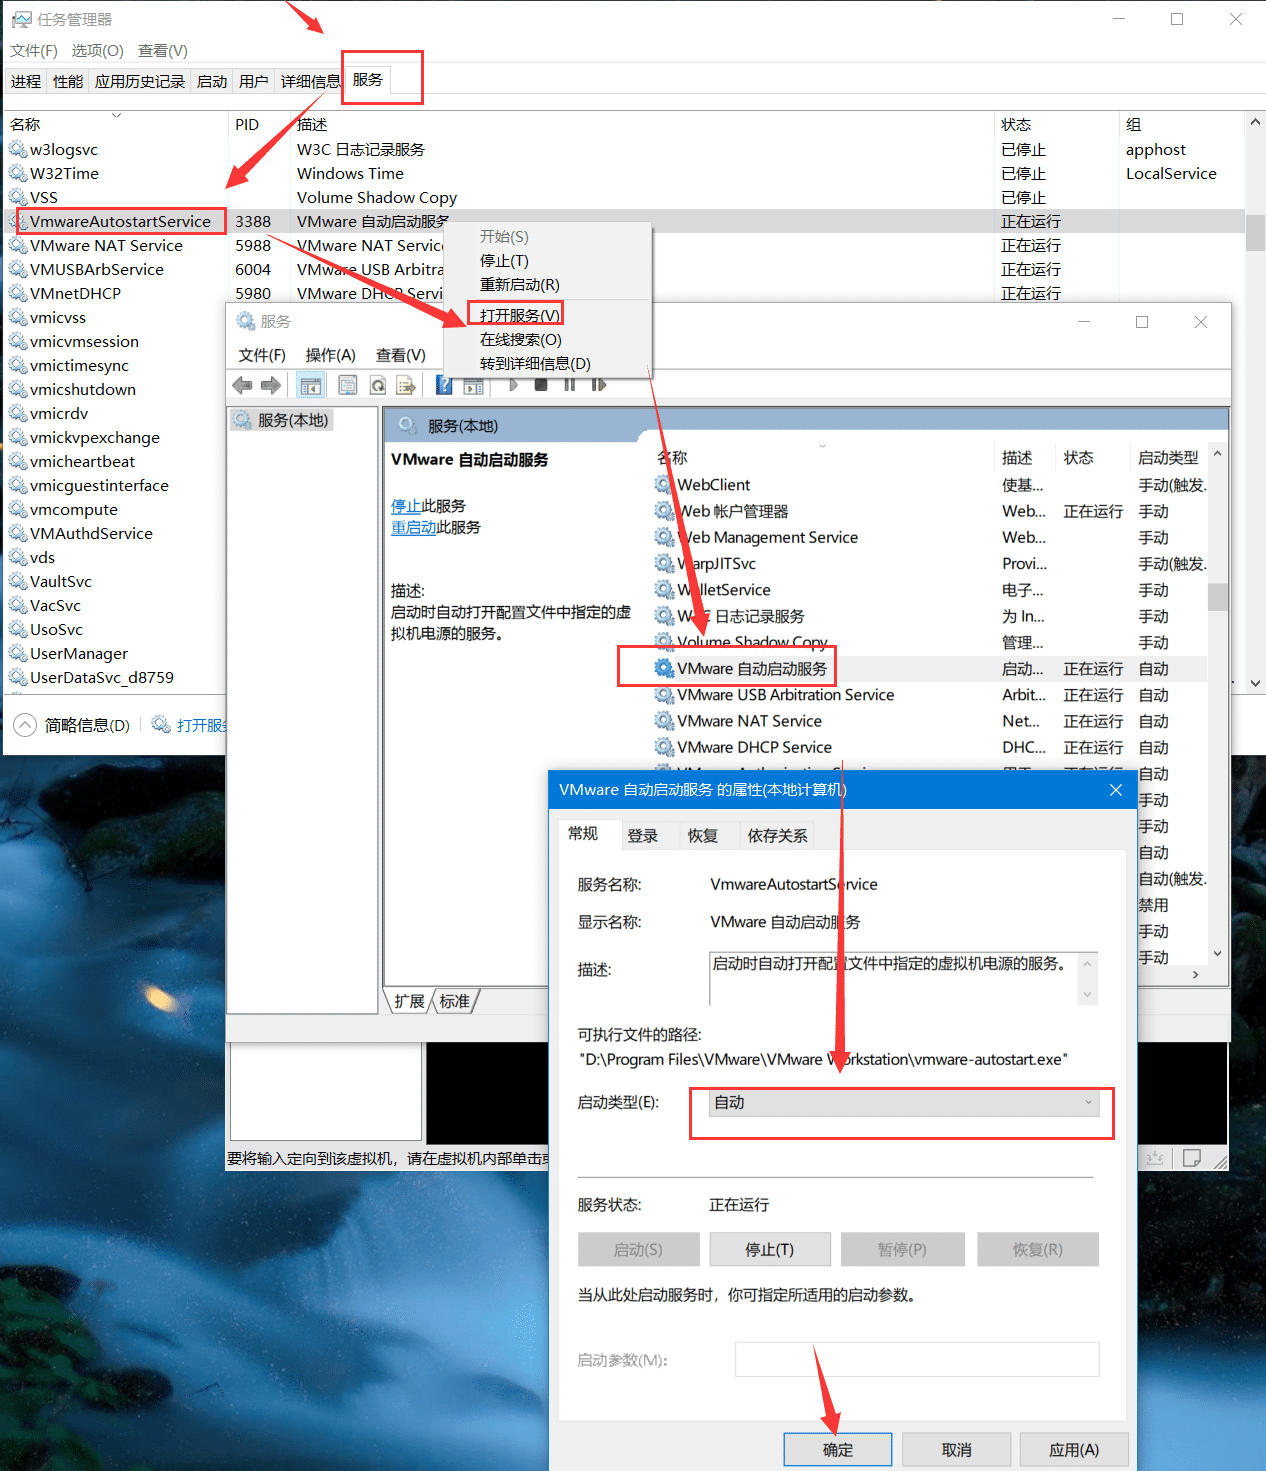Click the PID column header in Task Manager
This screenshot has width=1266, height=1471.
point(247,124)
